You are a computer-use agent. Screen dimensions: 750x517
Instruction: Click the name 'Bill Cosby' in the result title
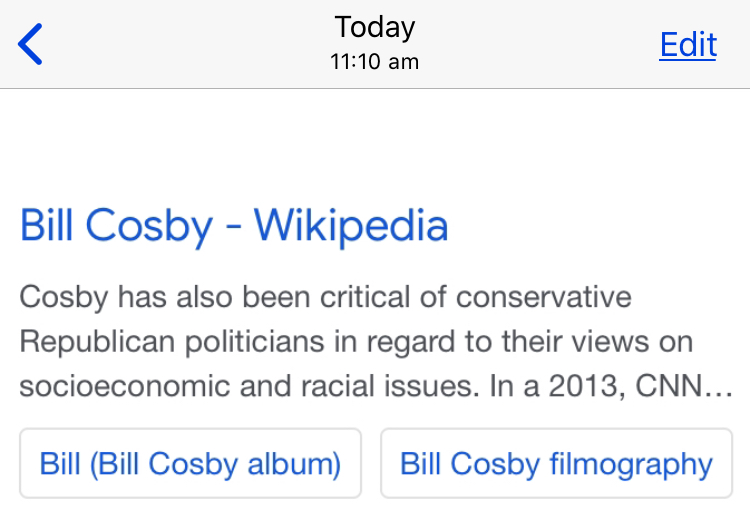pyautogui.click(x=116, y=226)
